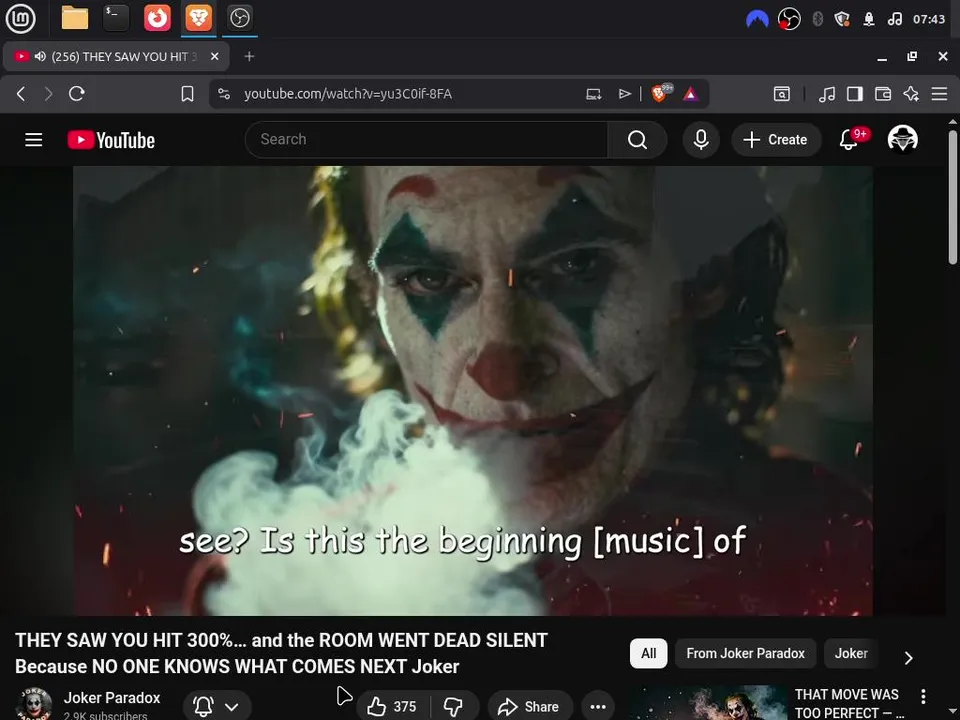960x720 pixels.
Task: Click the page vertical scrollbar
Action: [x=953, y=196]
